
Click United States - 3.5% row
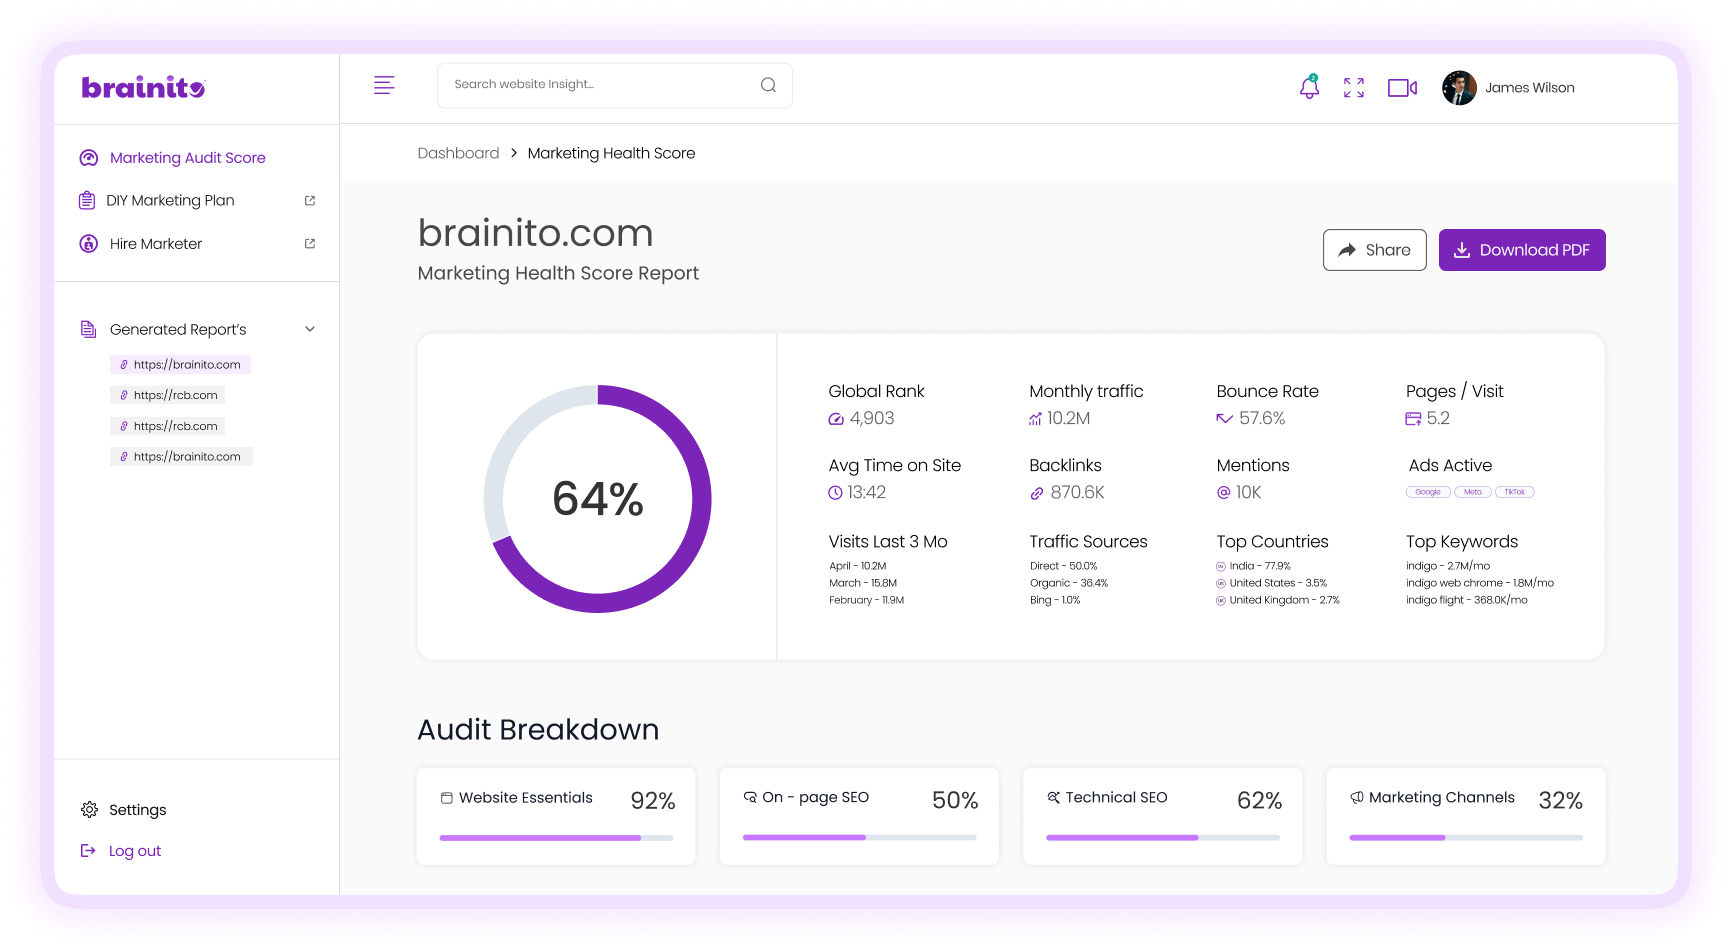[1272, 583]
